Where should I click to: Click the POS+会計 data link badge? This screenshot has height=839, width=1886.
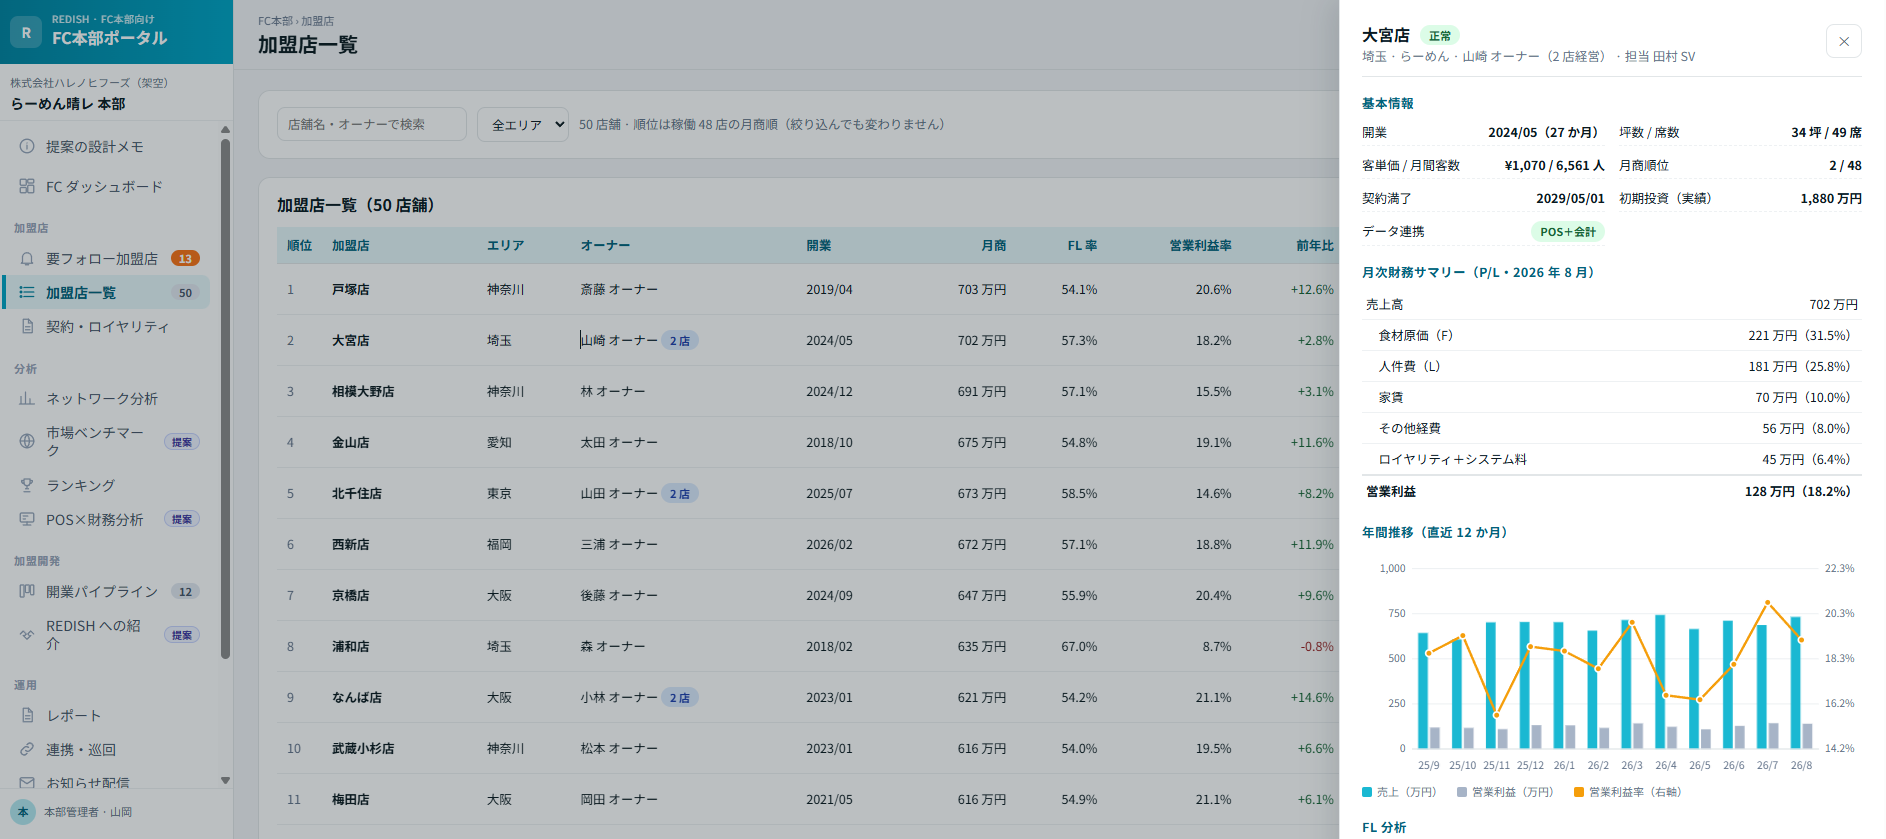tap(1568, 231)
